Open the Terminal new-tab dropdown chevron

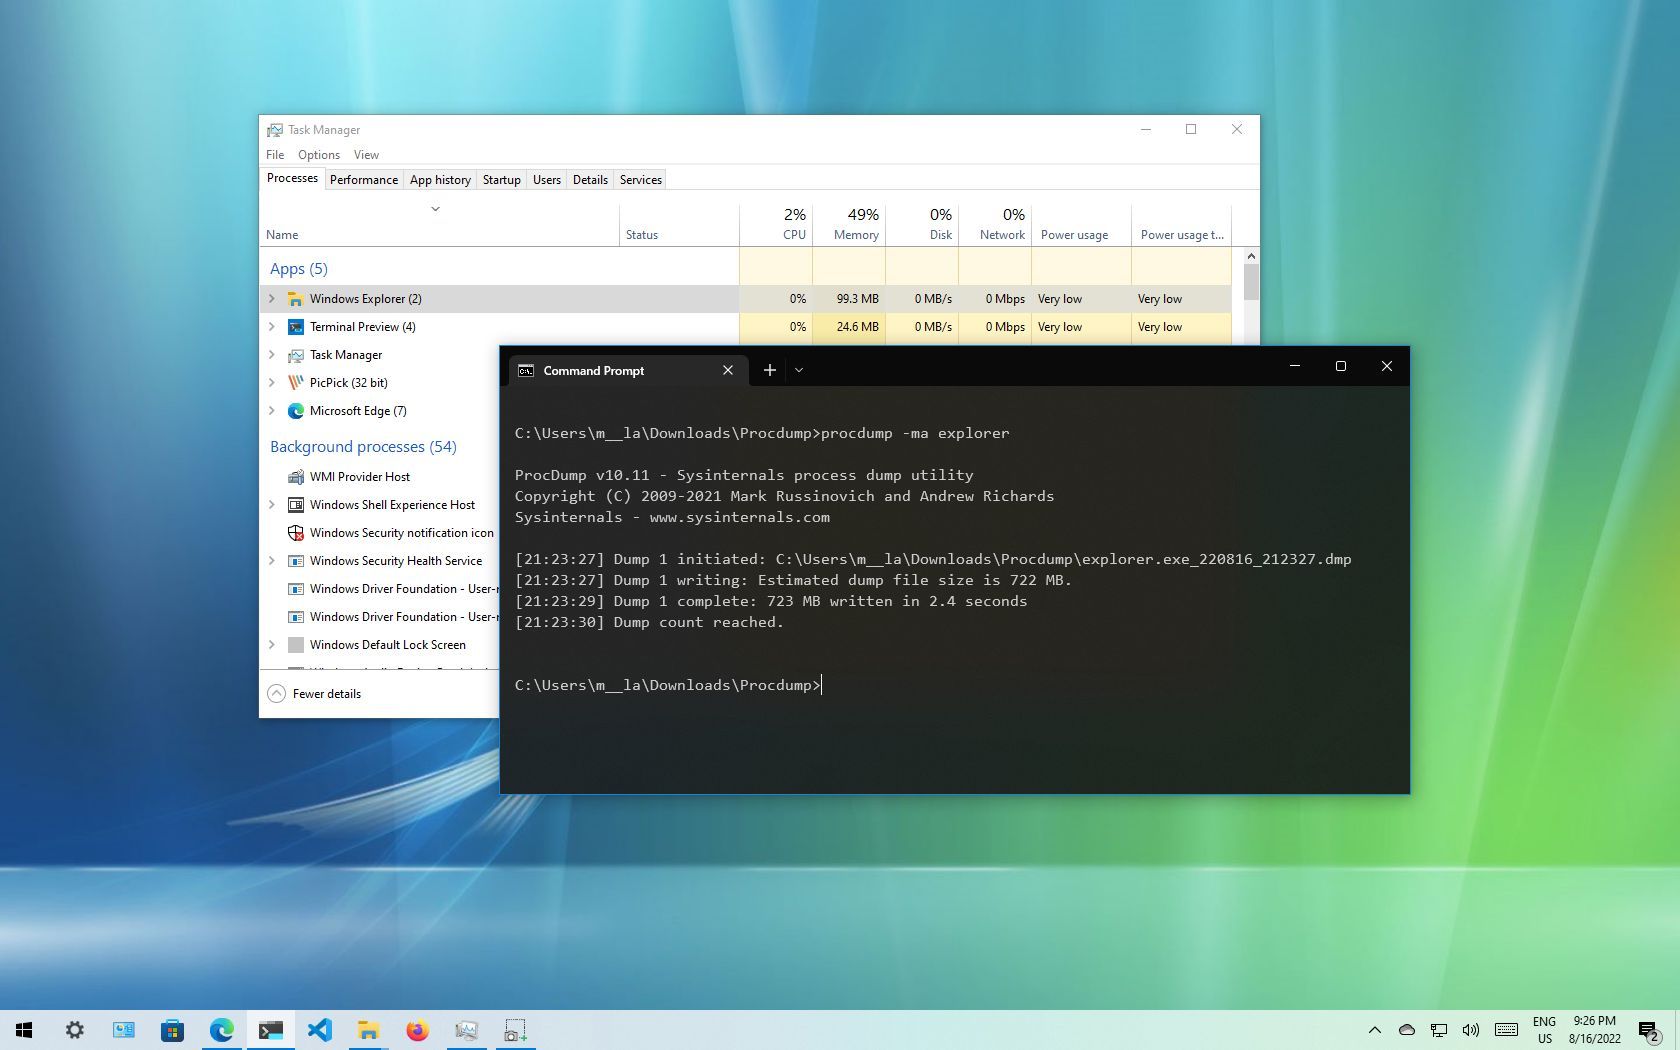798,370
